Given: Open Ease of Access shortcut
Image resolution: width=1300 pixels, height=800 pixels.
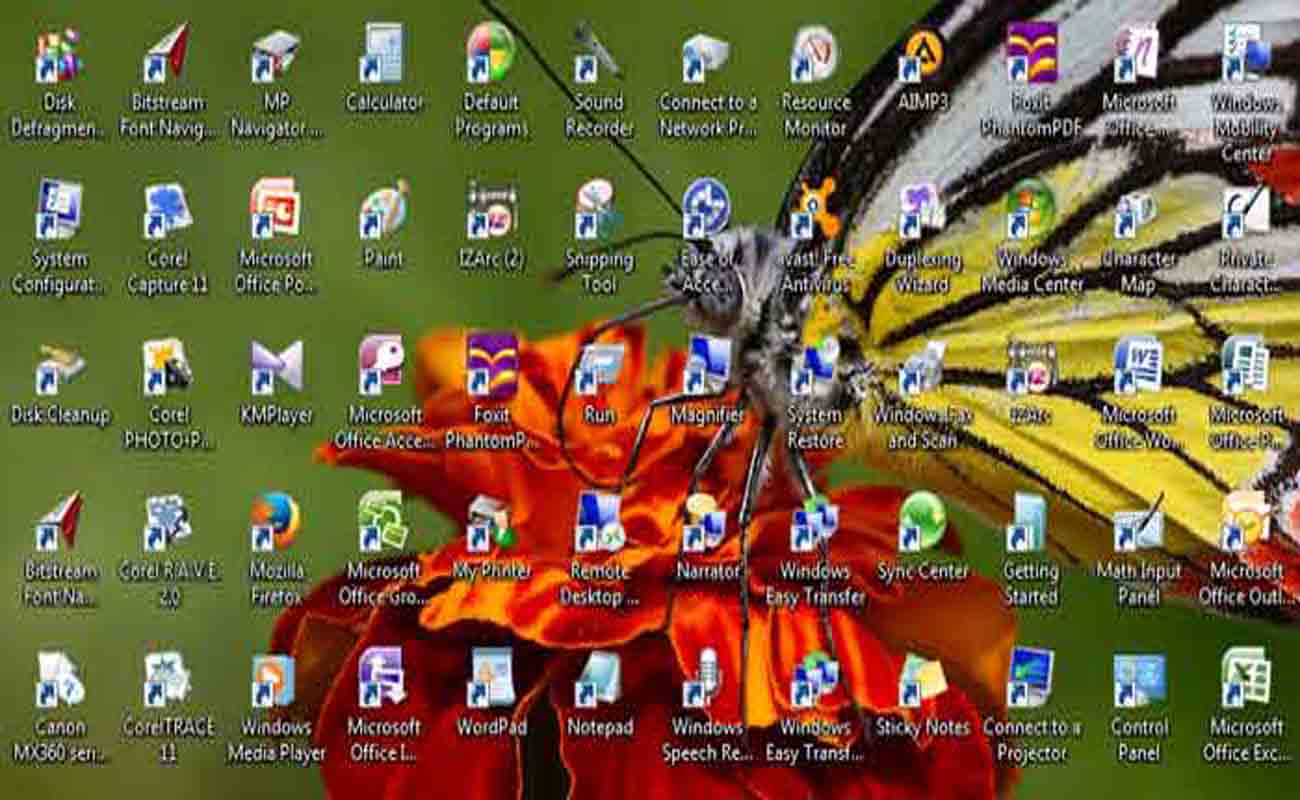Looking at the screenshot, I should point(706,210).
